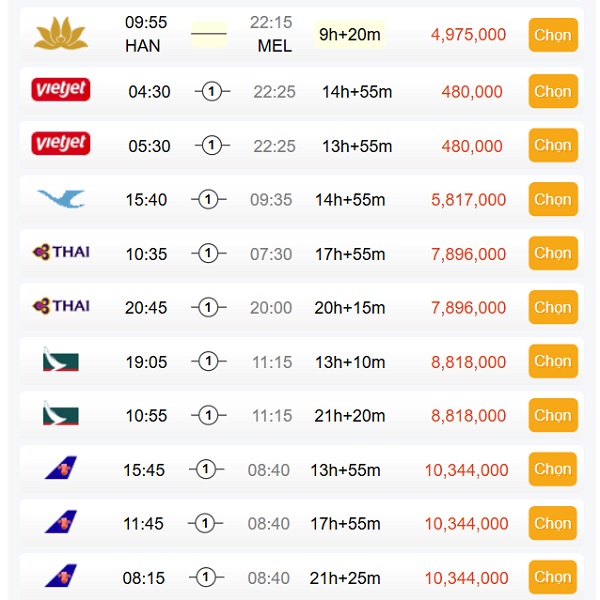Click the one-stop circle on 10:55 Cathay flight
Screen dimensions: 600x600
tap(209, 415)
